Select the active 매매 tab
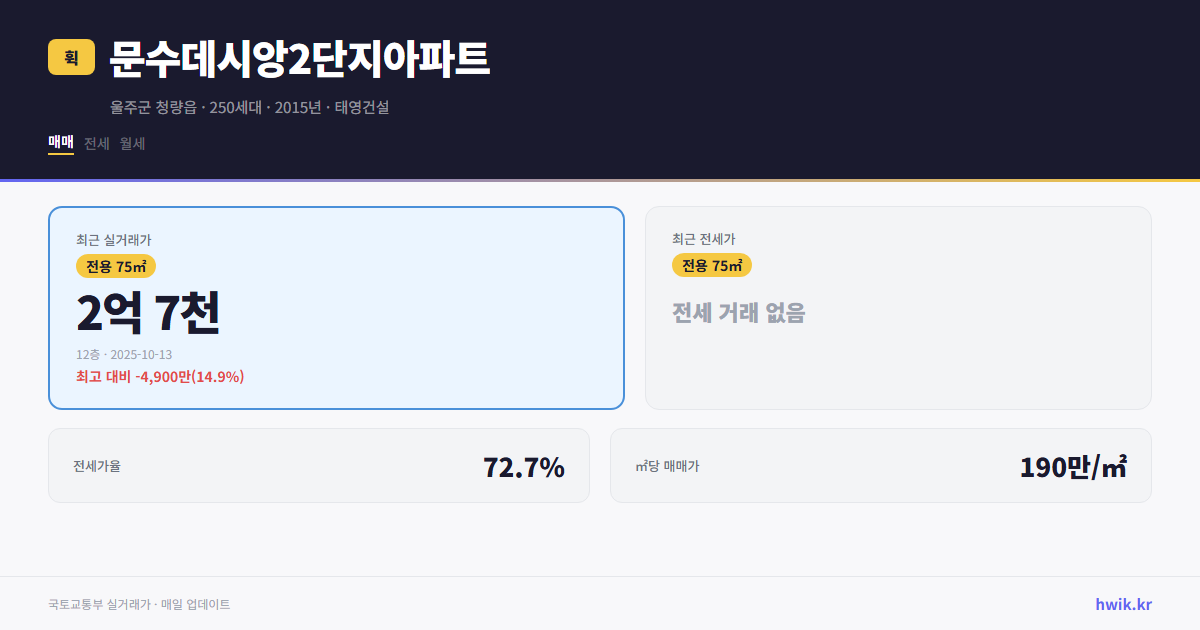 pyautogui.click(x=59, y=143)
